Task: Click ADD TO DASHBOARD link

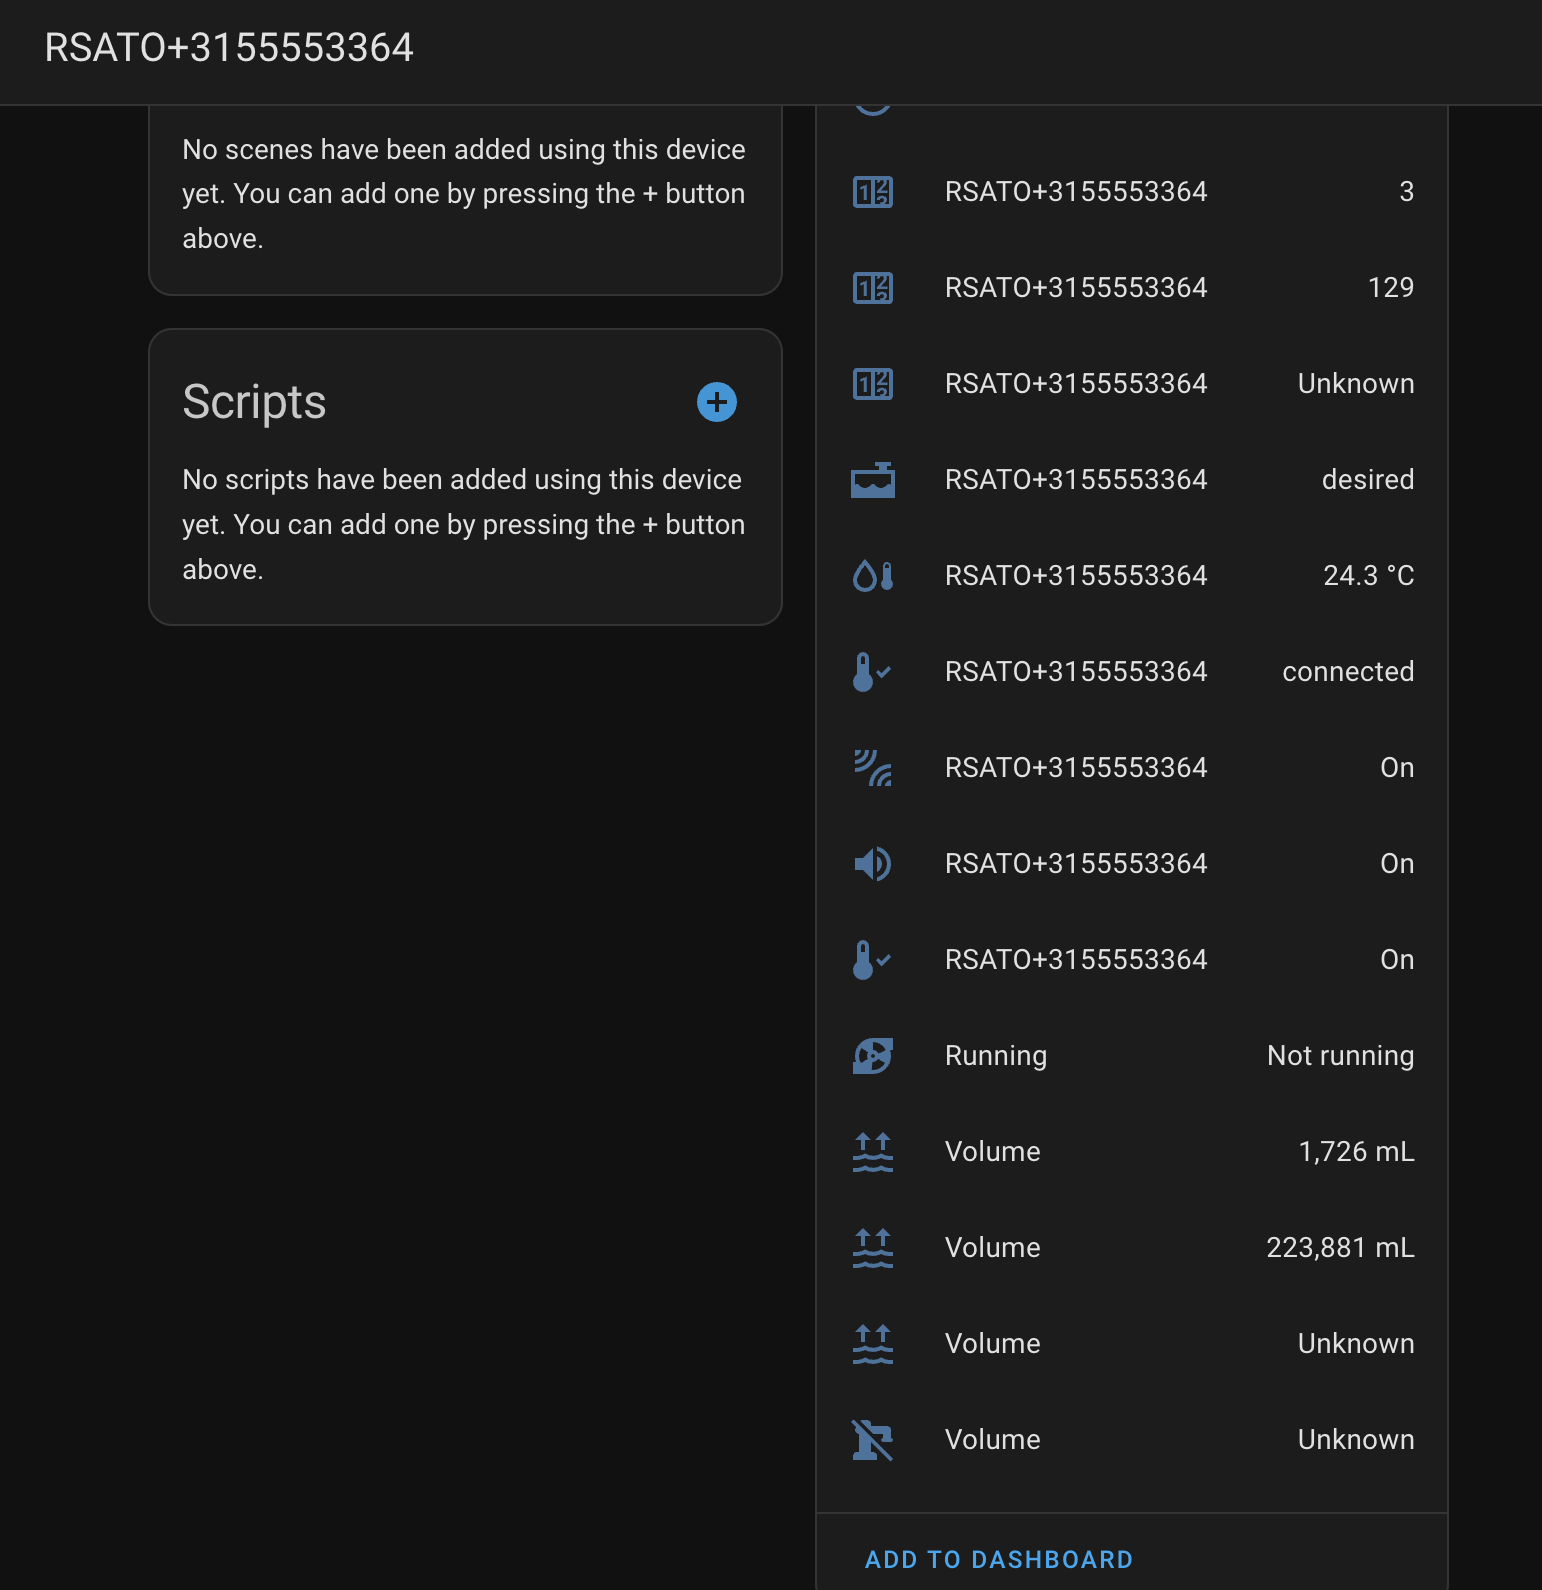Action: [x=998, y=1559]
